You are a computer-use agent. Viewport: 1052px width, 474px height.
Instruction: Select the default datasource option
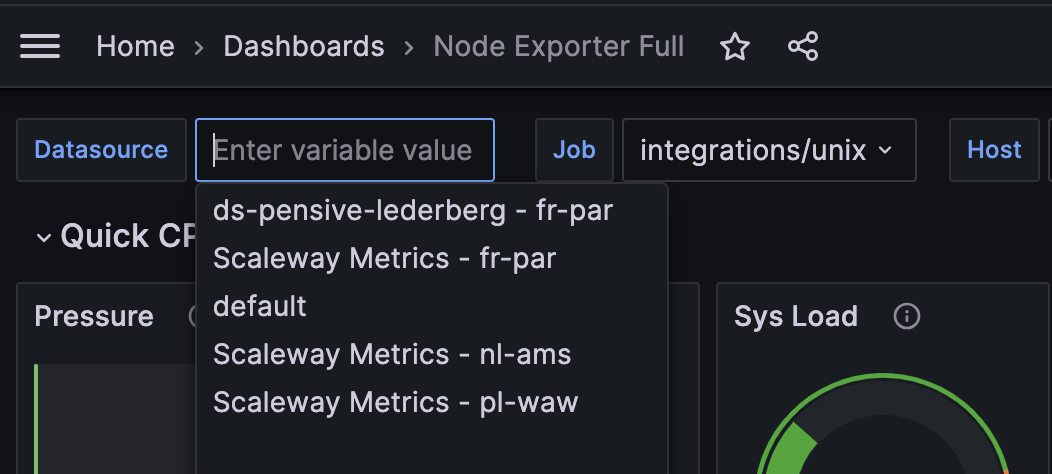pyautogui.click(x=260, y=306)
